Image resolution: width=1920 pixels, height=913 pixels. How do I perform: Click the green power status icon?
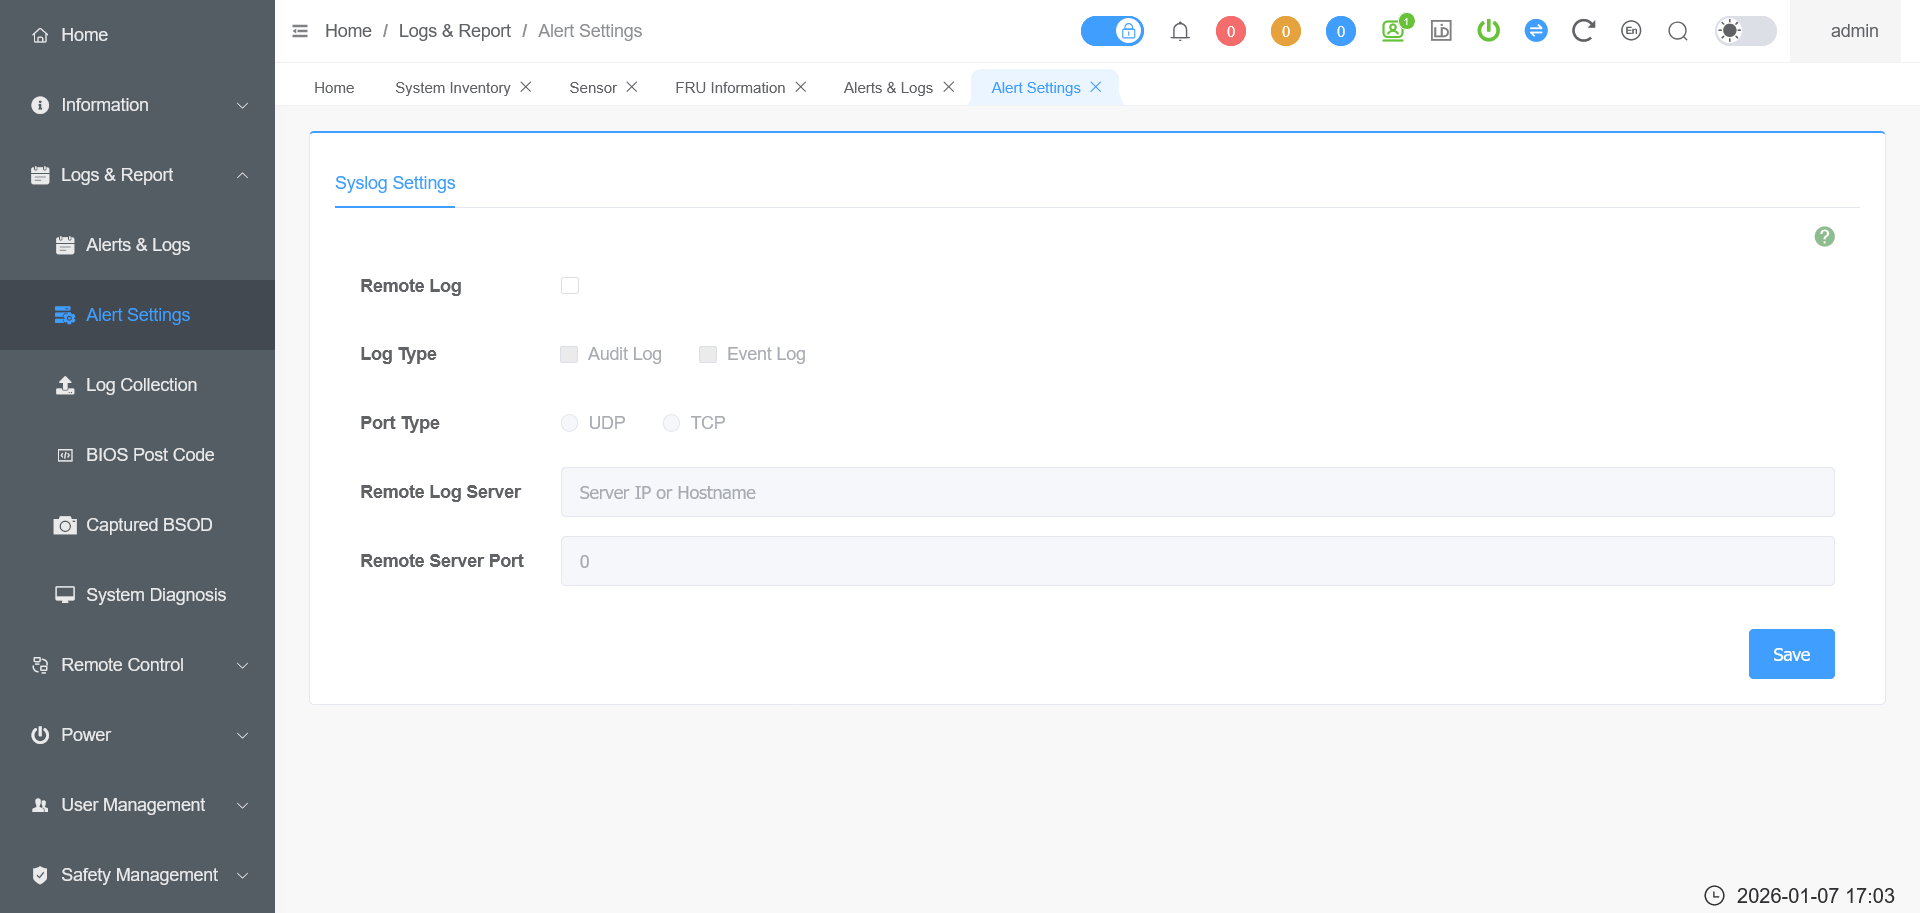click(x=1488, y=31)
